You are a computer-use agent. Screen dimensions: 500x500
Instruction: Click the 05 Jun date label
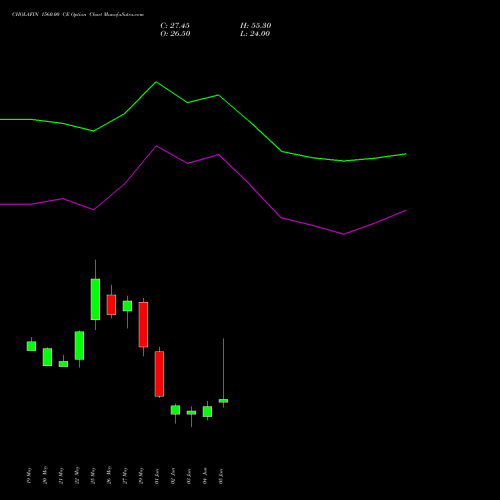click(221, 476)
